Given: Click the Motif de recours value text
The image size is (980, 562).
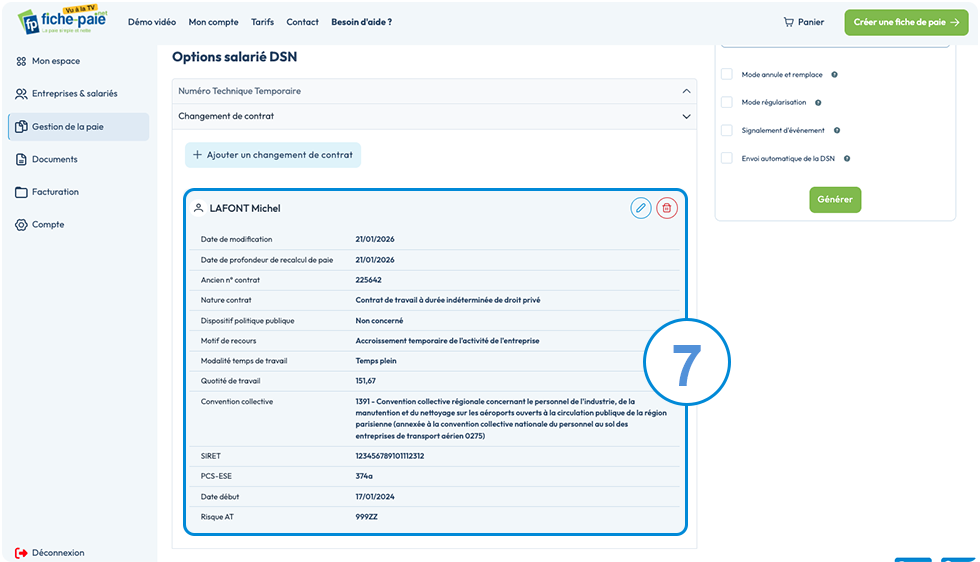Looking at the screenshot, I should tap(448, 341).
